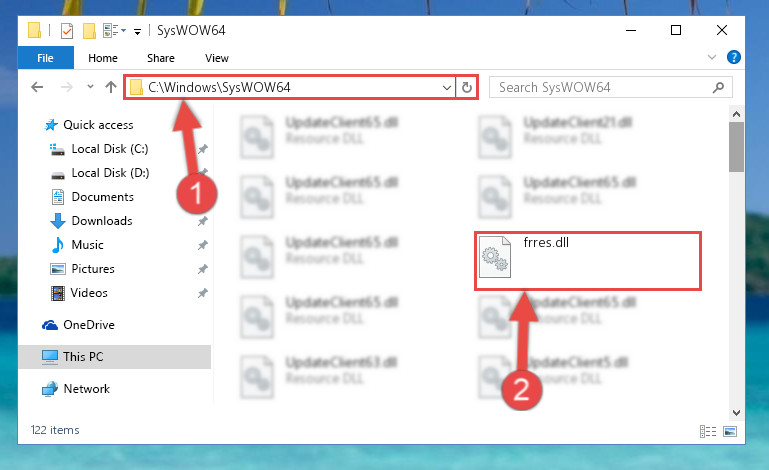The image size is (769, 470).
Task: Expand the ribbon with the chevron
Action: [x=712, y=57]
